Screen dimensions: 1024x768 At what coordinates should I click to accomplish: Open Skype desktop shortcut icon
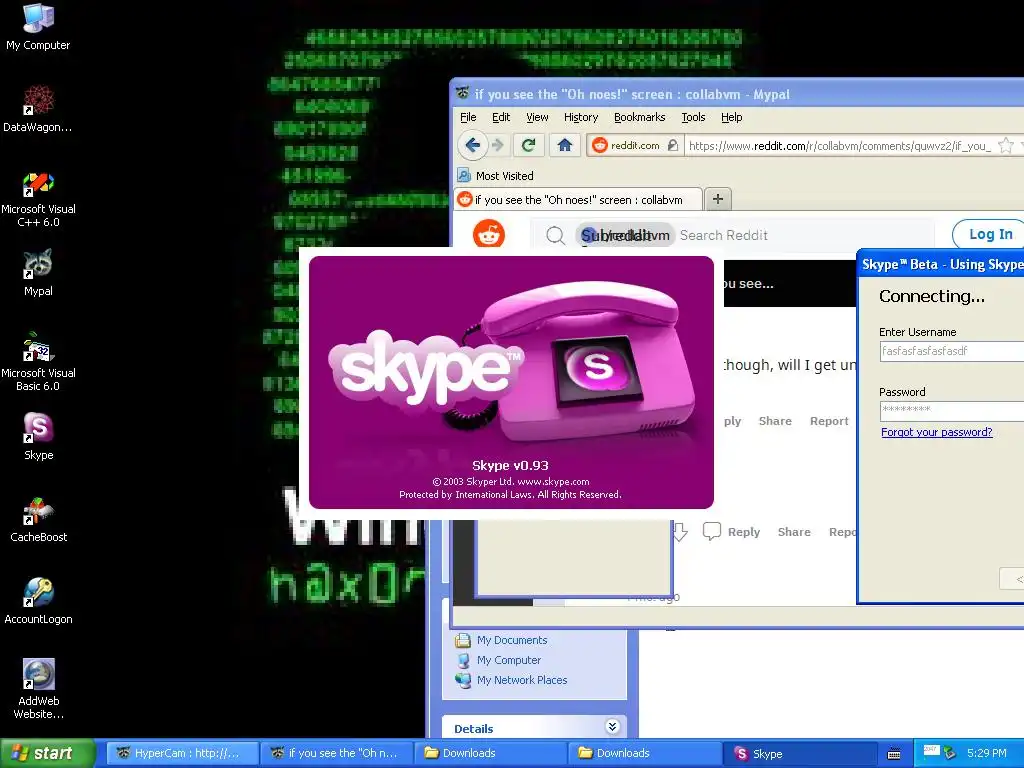(38, 437)
